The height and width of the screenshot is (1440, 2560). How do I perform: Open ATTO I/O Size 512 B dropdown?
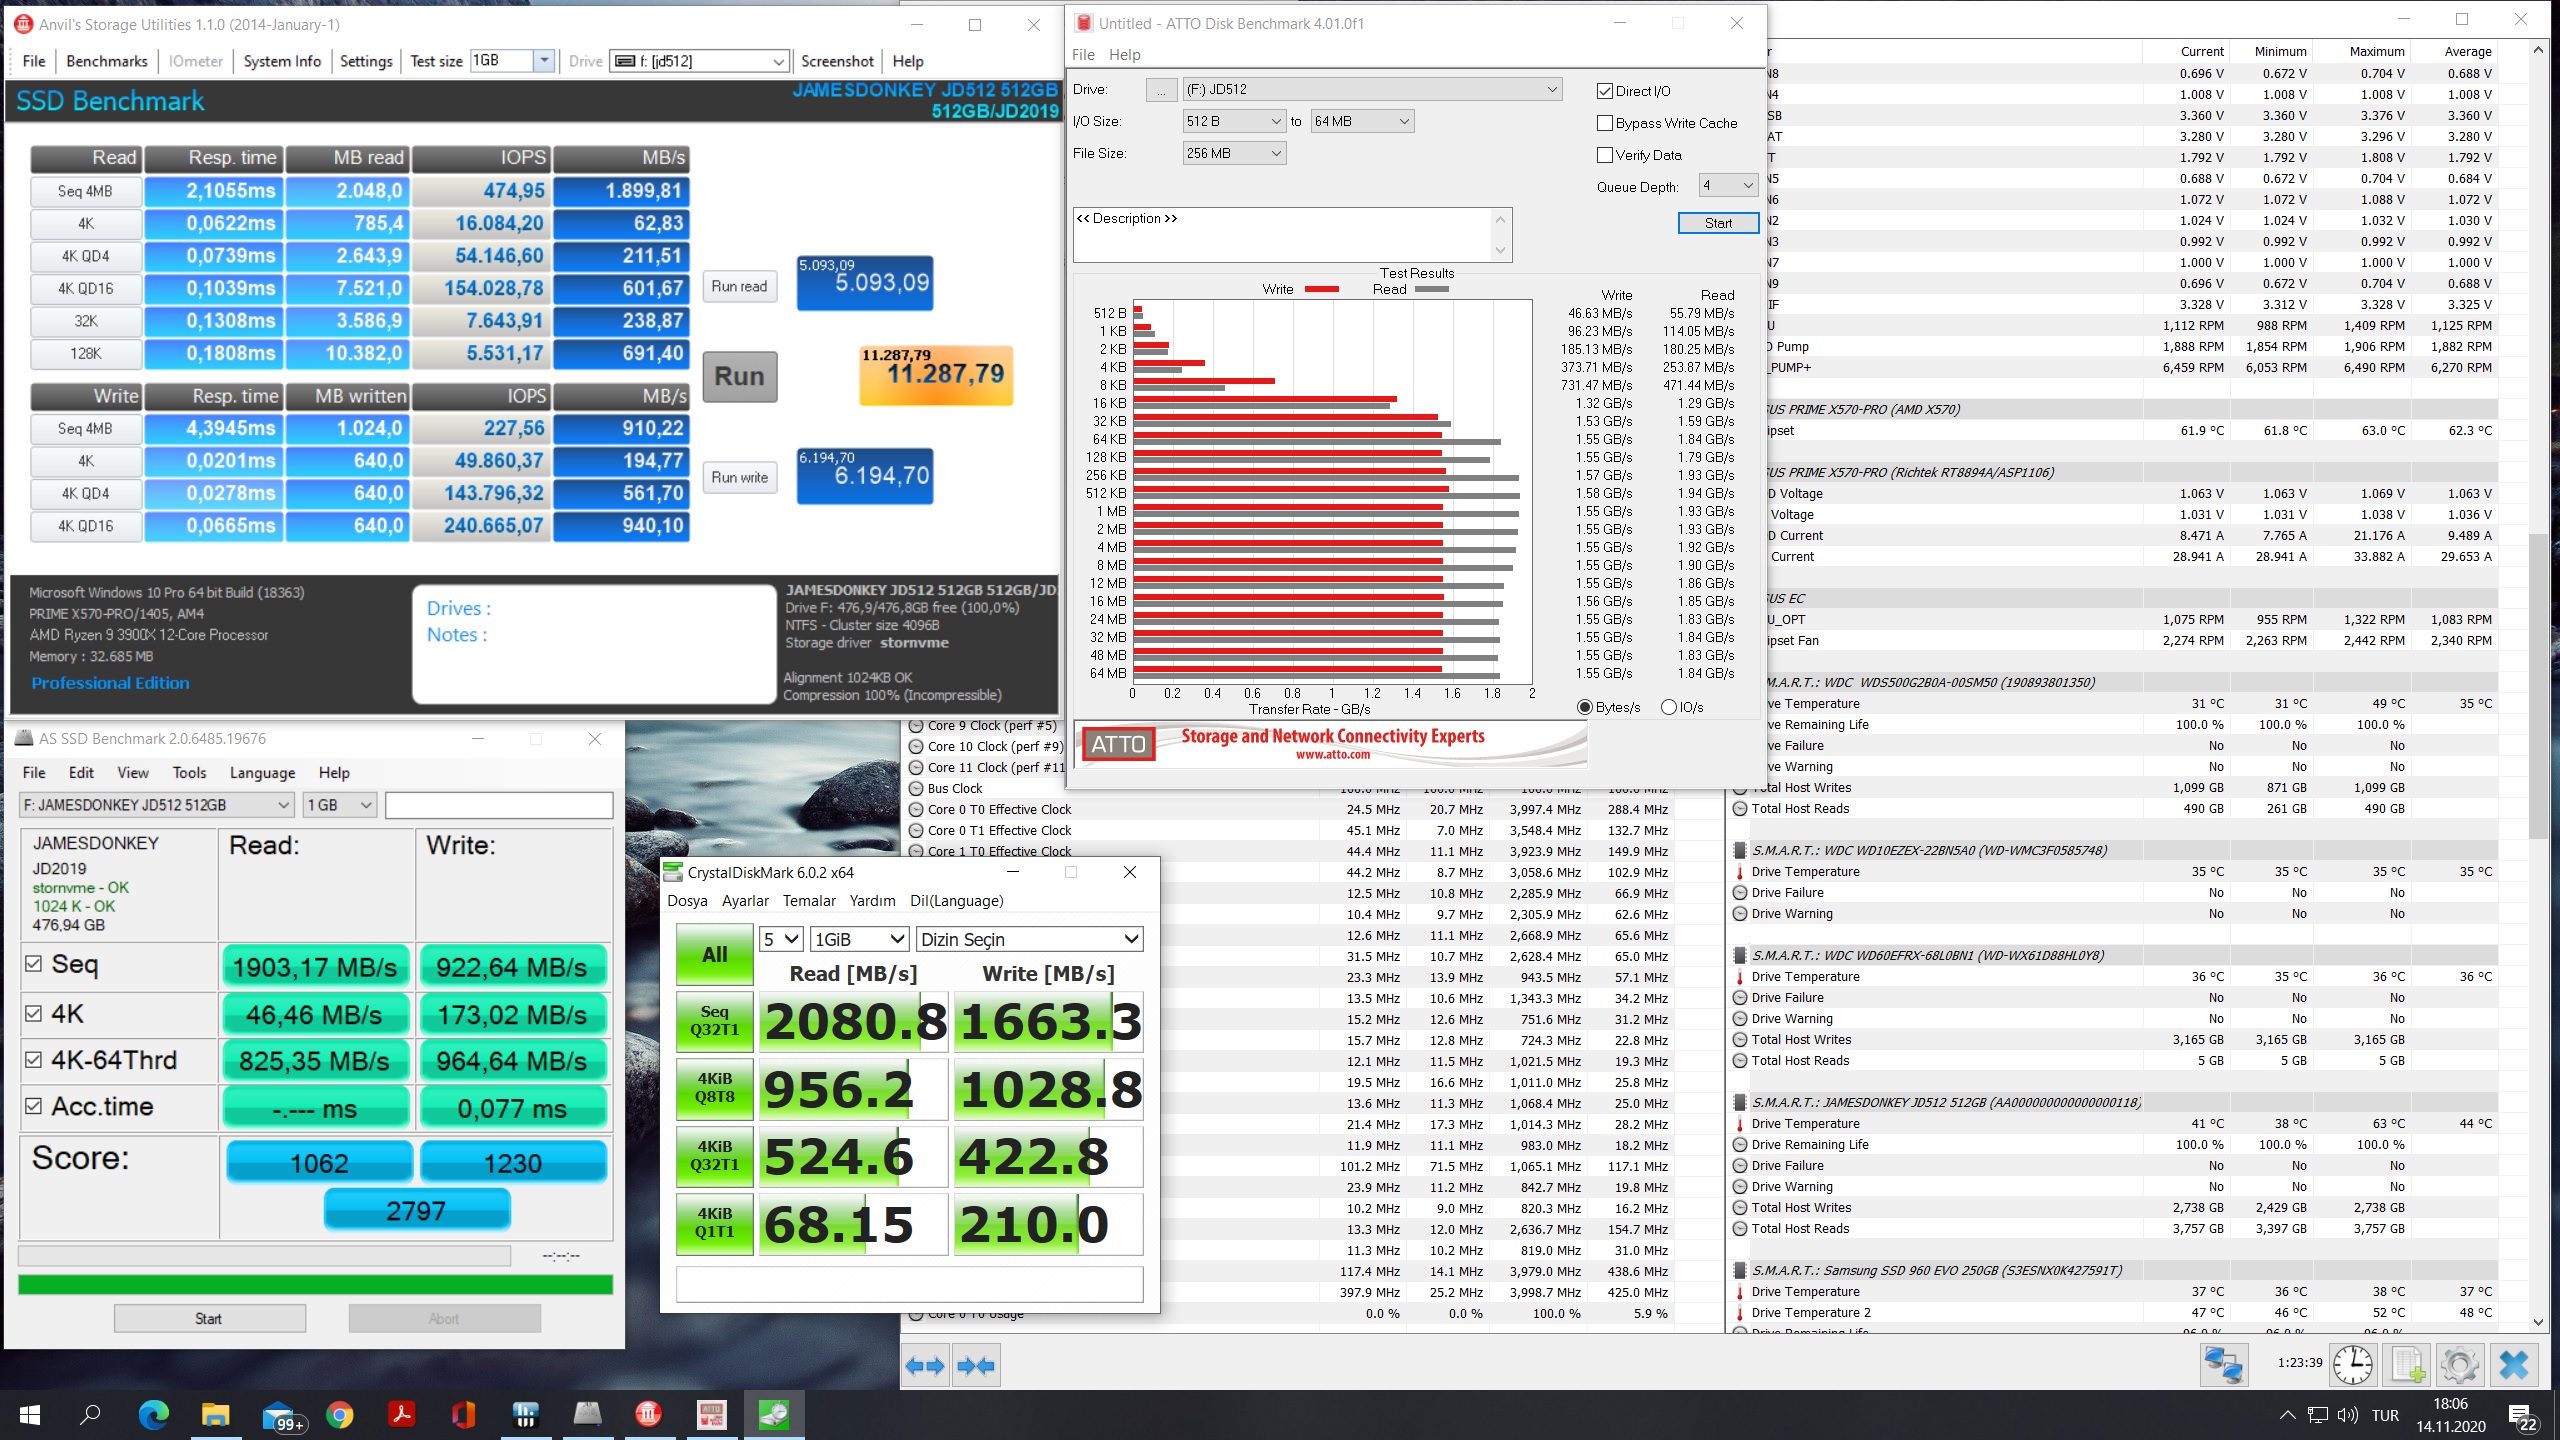point(1234,121)
